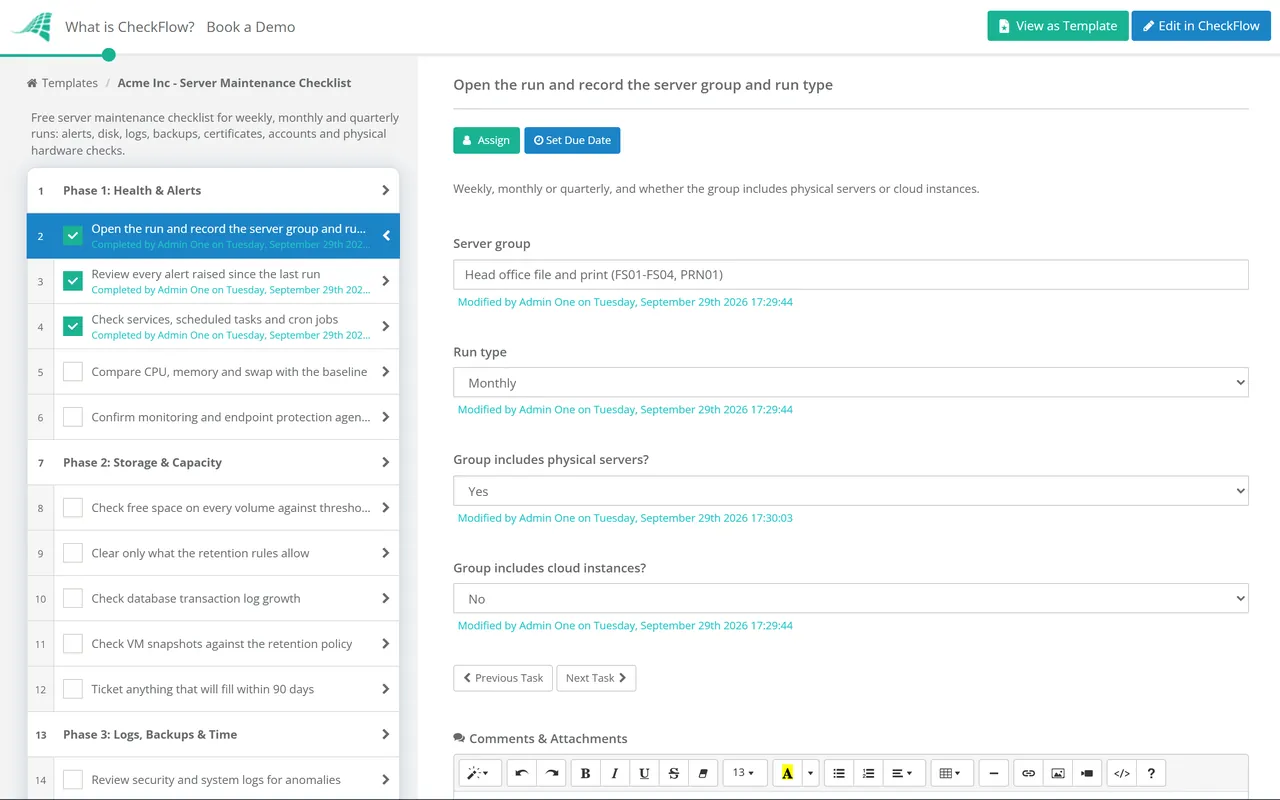Uncheck task 'Review every alert raised'
Viewport: 1280px width, 800px height.
click(x=73, y=281)
